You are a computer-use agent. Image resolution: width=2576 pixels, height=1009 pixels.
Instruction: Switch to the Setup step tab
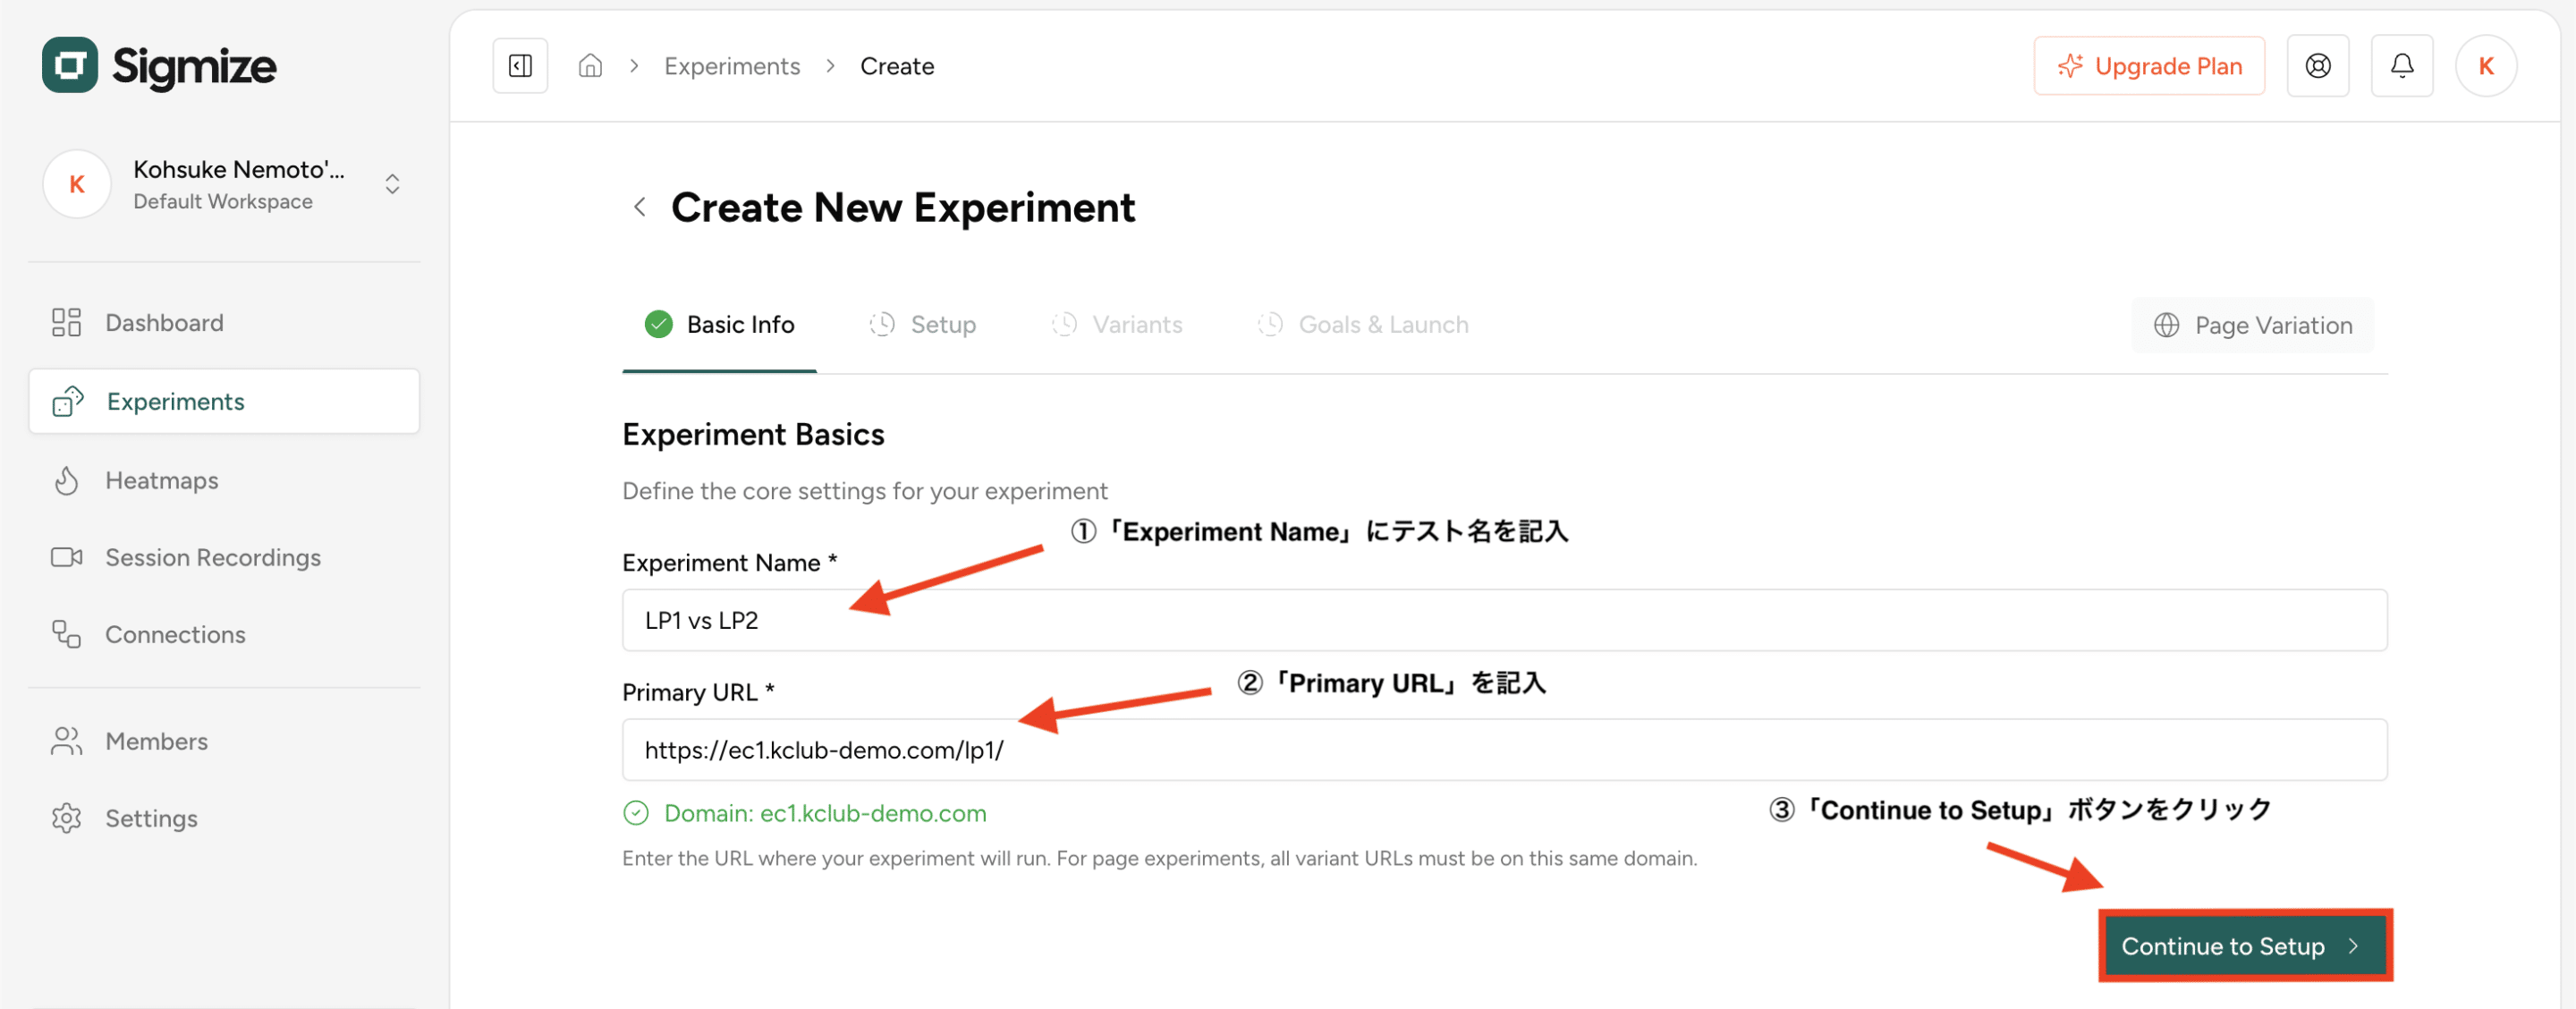[923, 325]
